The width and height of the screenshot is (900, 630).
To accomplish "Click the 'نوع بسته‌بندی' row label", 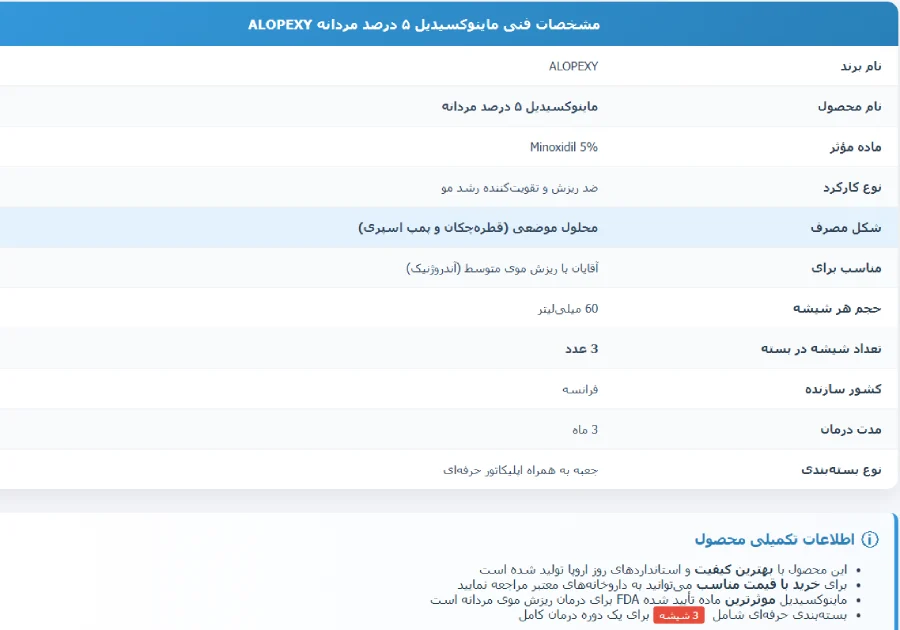I will pos(841,470).
